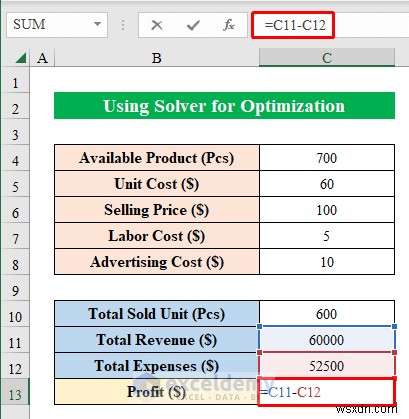Open Insert Function fx dialog

pos(229,25)
